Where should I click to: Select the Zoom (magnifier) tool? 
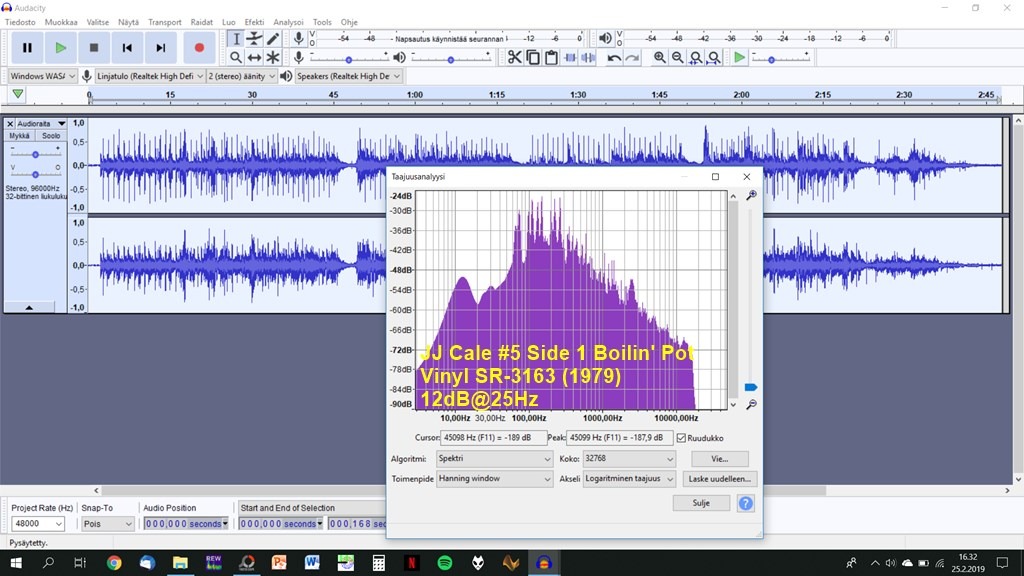[x=236, y=57]
